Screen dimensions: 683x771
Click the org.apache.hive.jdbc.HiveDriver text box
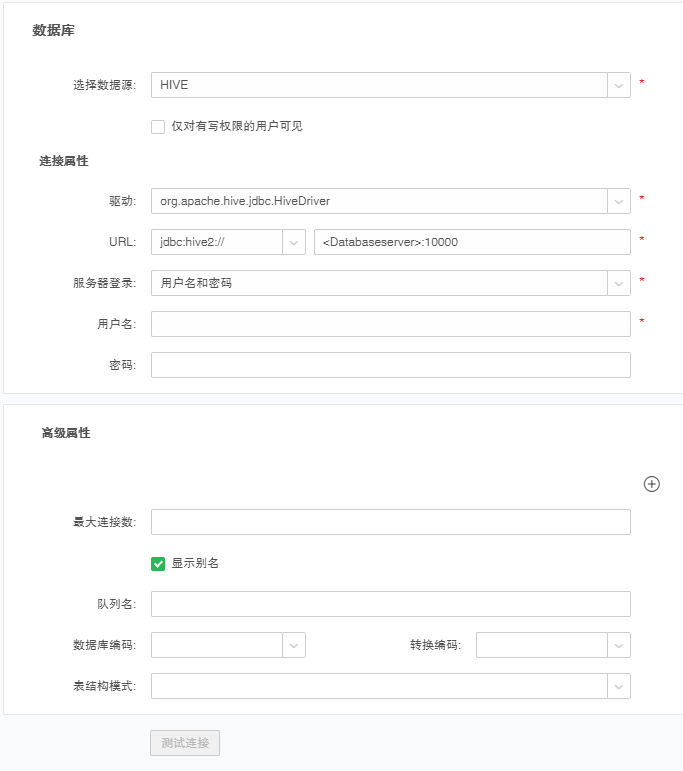coord(378,201)
